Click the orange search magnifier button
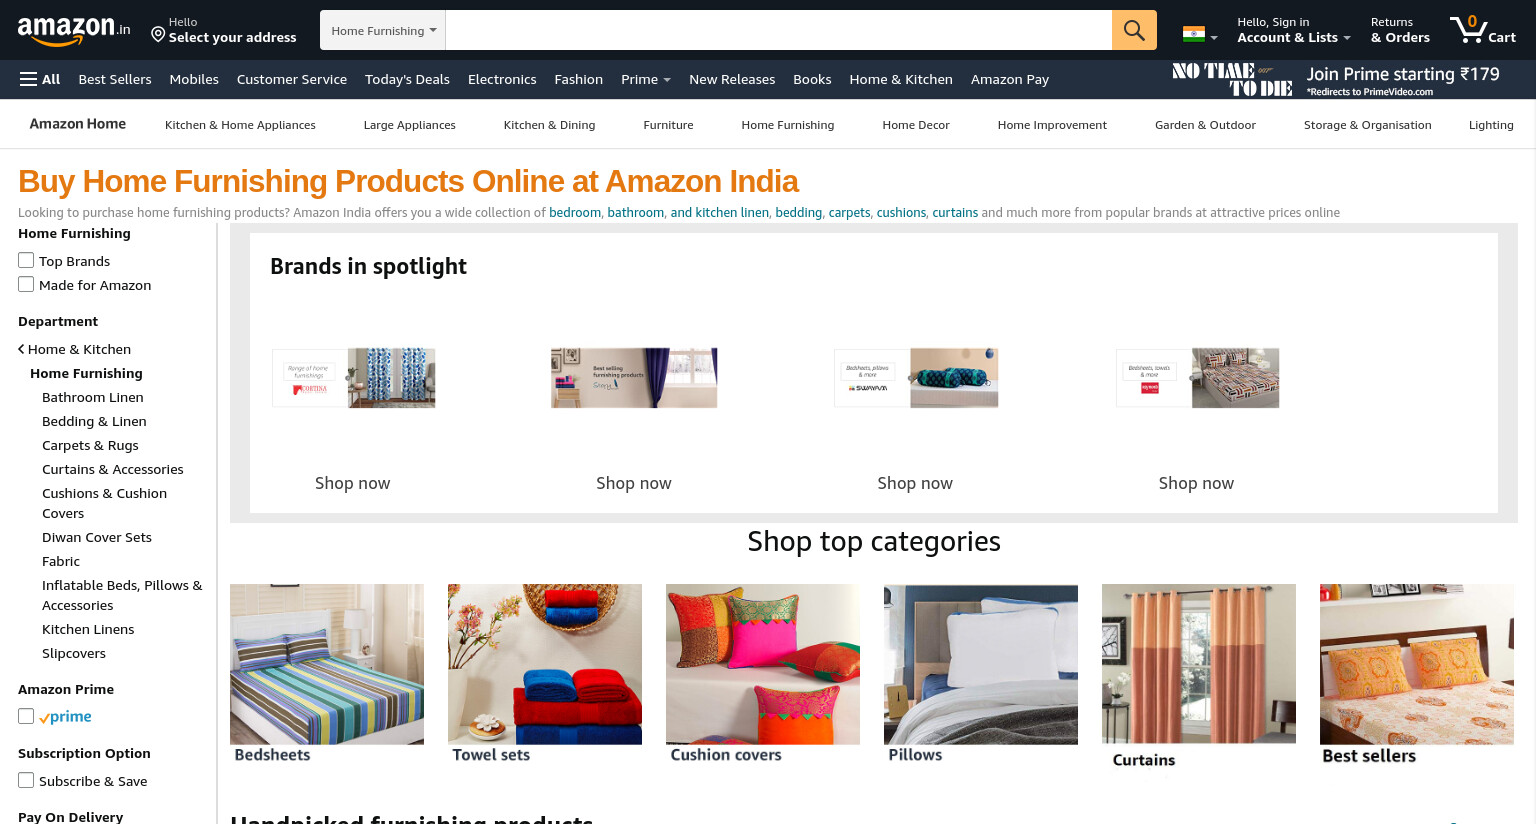Viewport: 1536px width, 824px height. pyautogui.click(x=1134, y=30)
